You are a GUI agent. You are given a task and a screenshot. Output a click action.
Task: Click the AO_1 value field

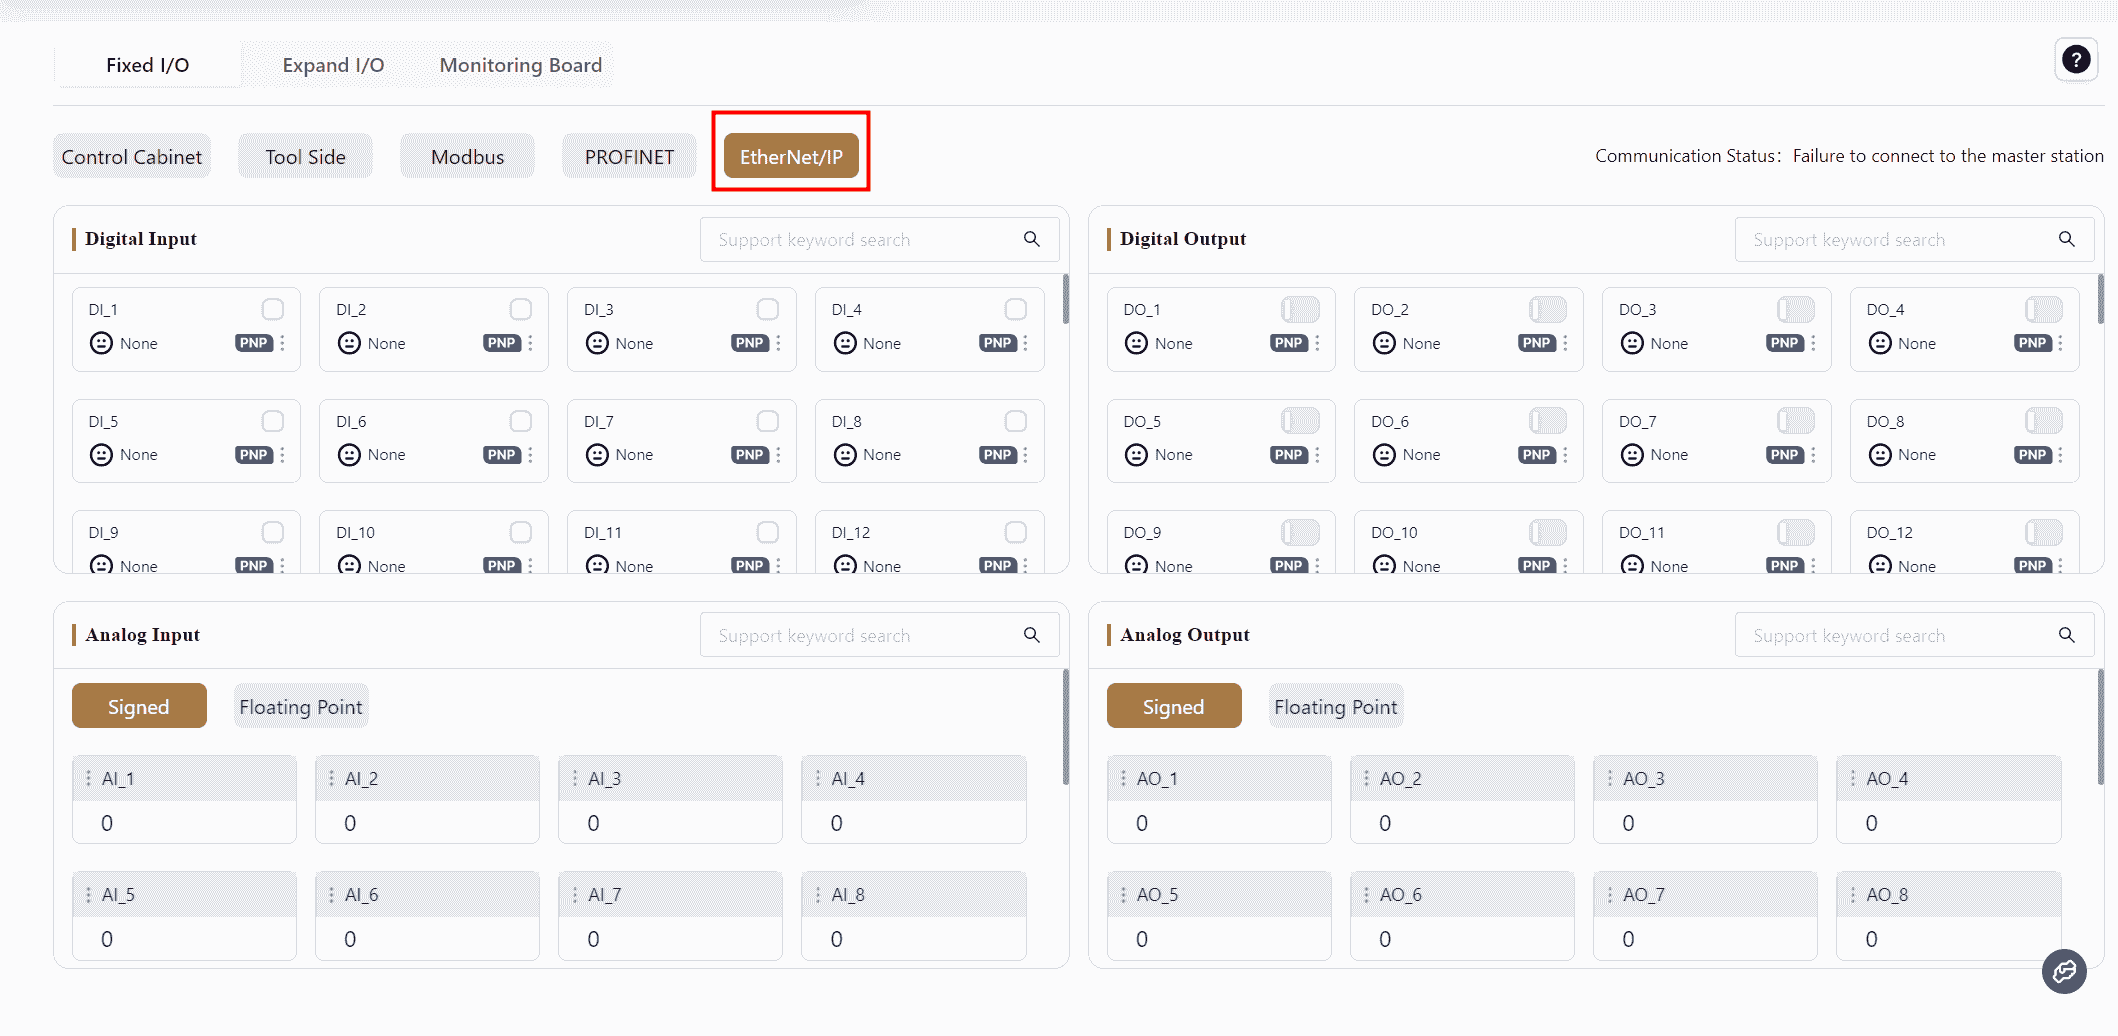pyautogui.click(x=1218, y=823)
